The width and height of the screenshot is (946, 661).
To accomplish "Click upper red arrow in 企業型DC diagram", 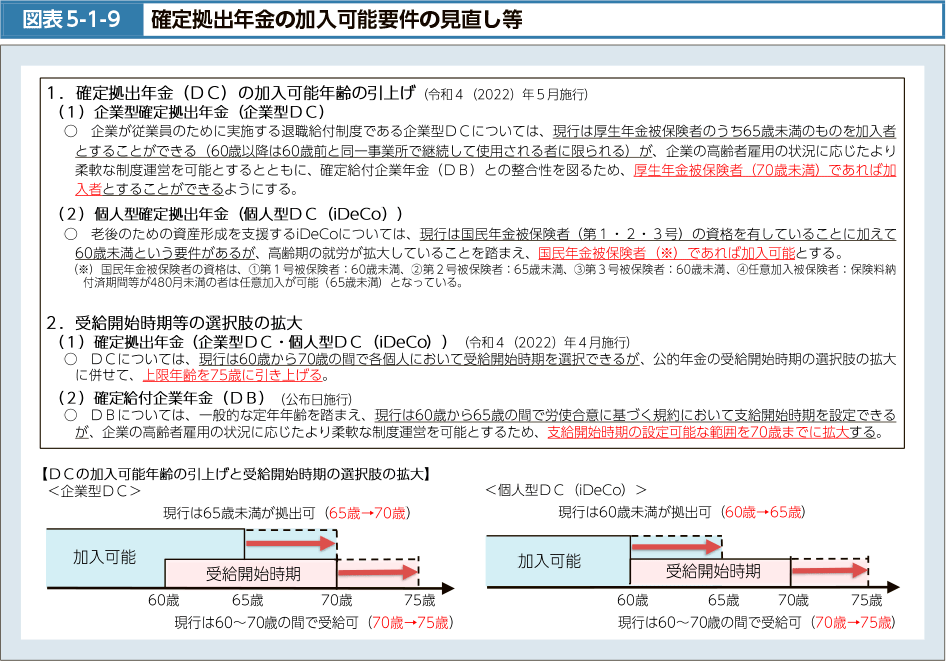I will pos(291,543).
